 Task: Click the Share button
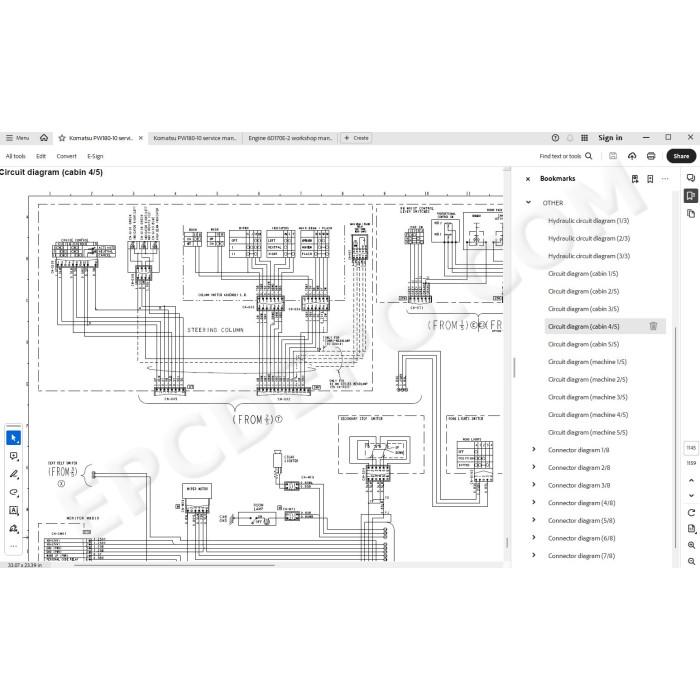tap(681, 156)
